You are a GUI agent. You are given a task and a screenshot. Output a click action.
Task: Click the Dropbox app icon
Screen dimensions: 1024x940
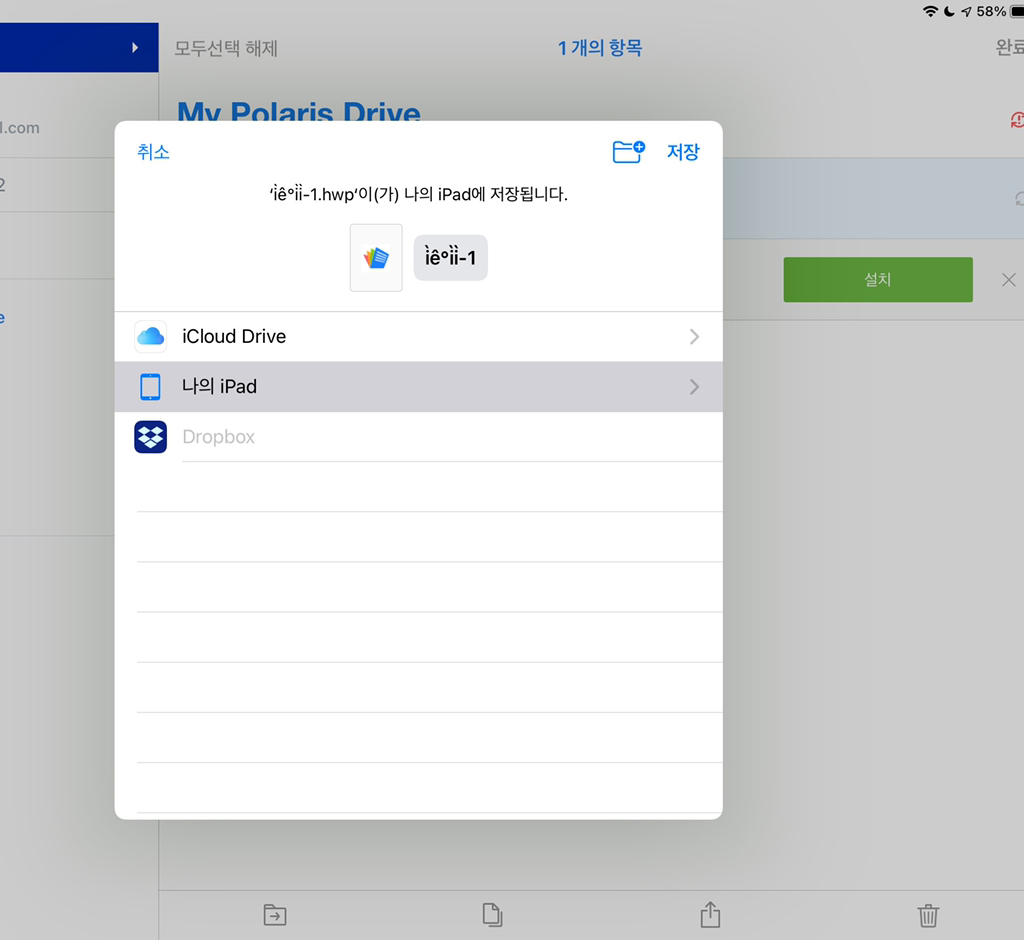(x=151, y=437)
